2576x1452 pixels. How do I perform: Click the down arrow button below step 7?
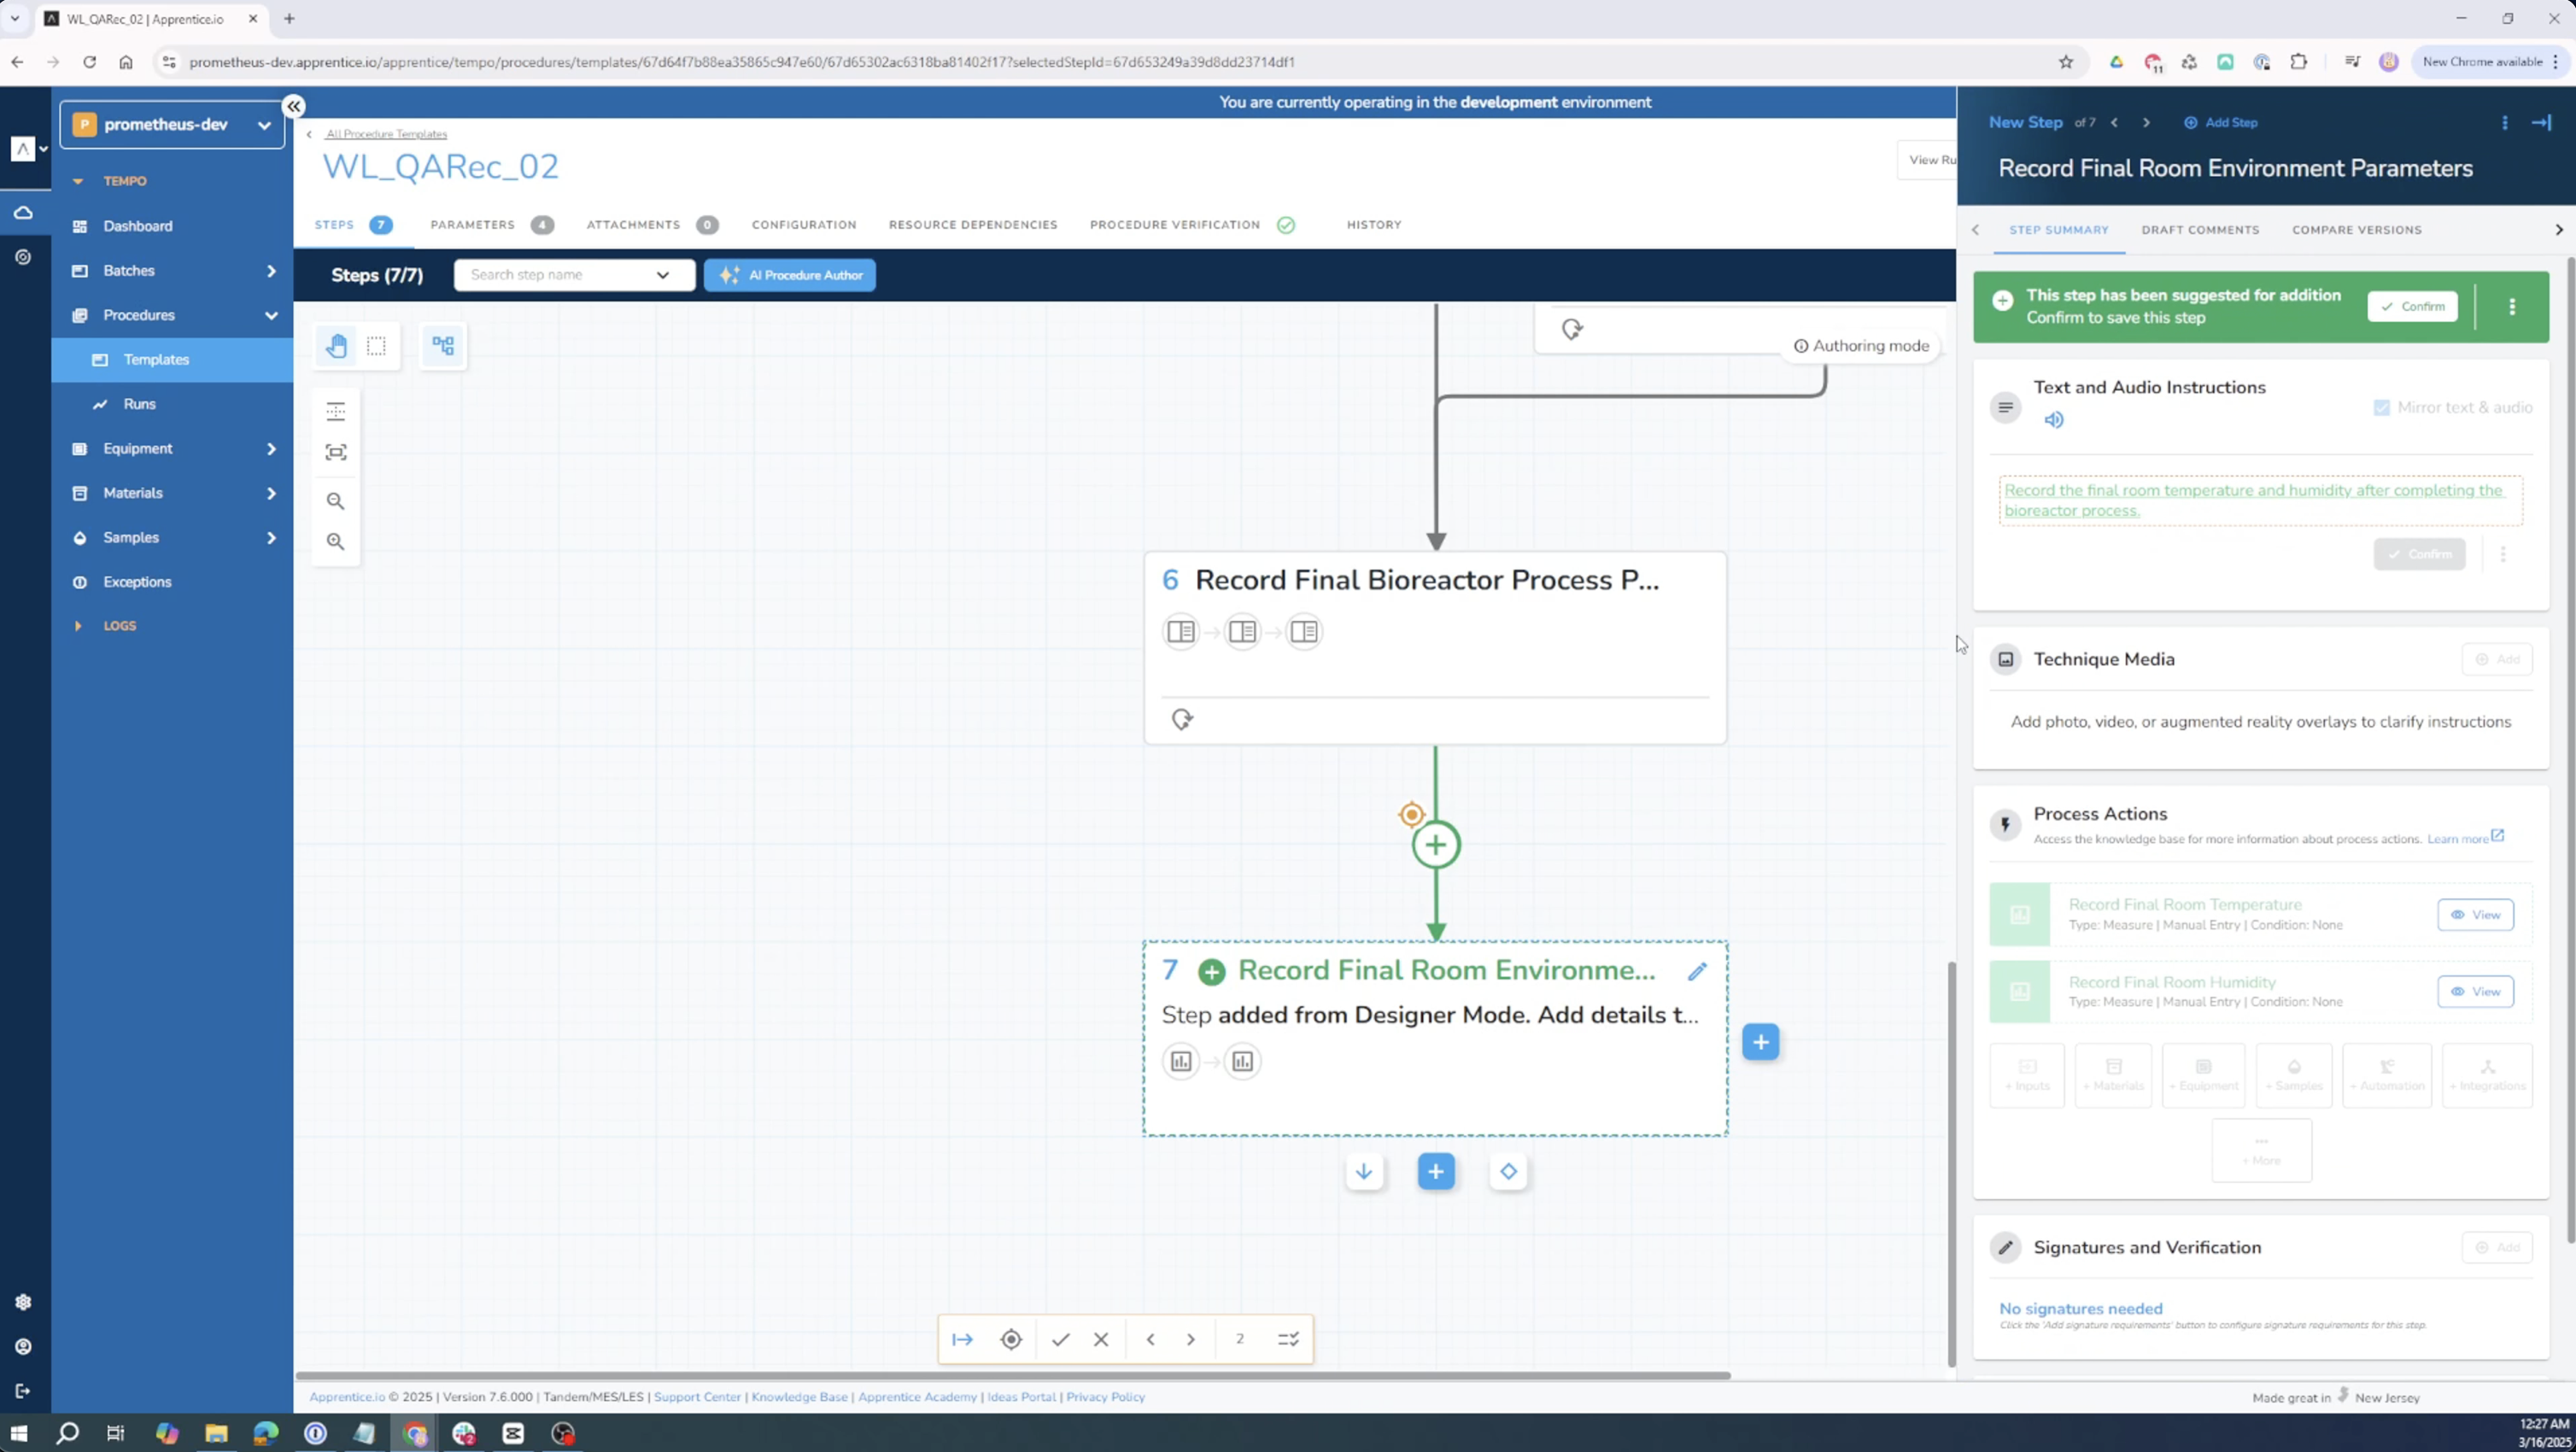coord(1364,1171)
